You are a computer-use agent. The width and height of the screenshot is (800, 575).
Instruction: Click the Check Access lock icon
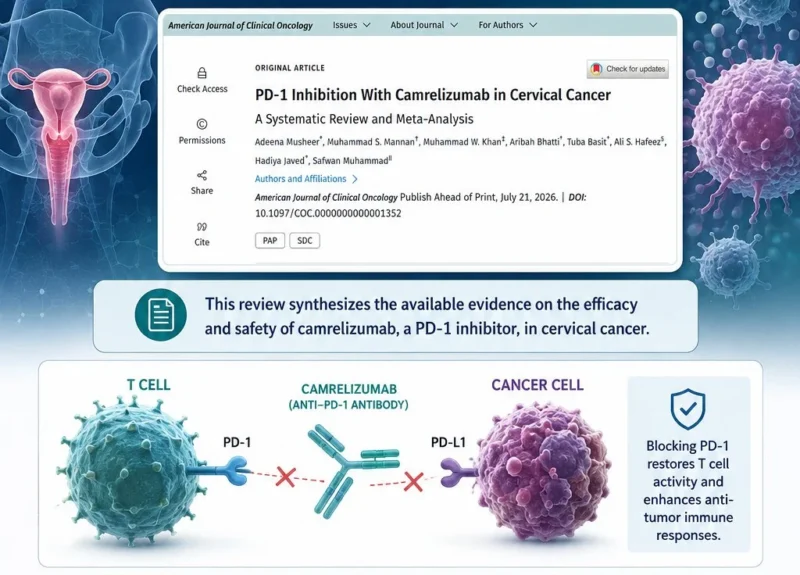click(202, 73)
